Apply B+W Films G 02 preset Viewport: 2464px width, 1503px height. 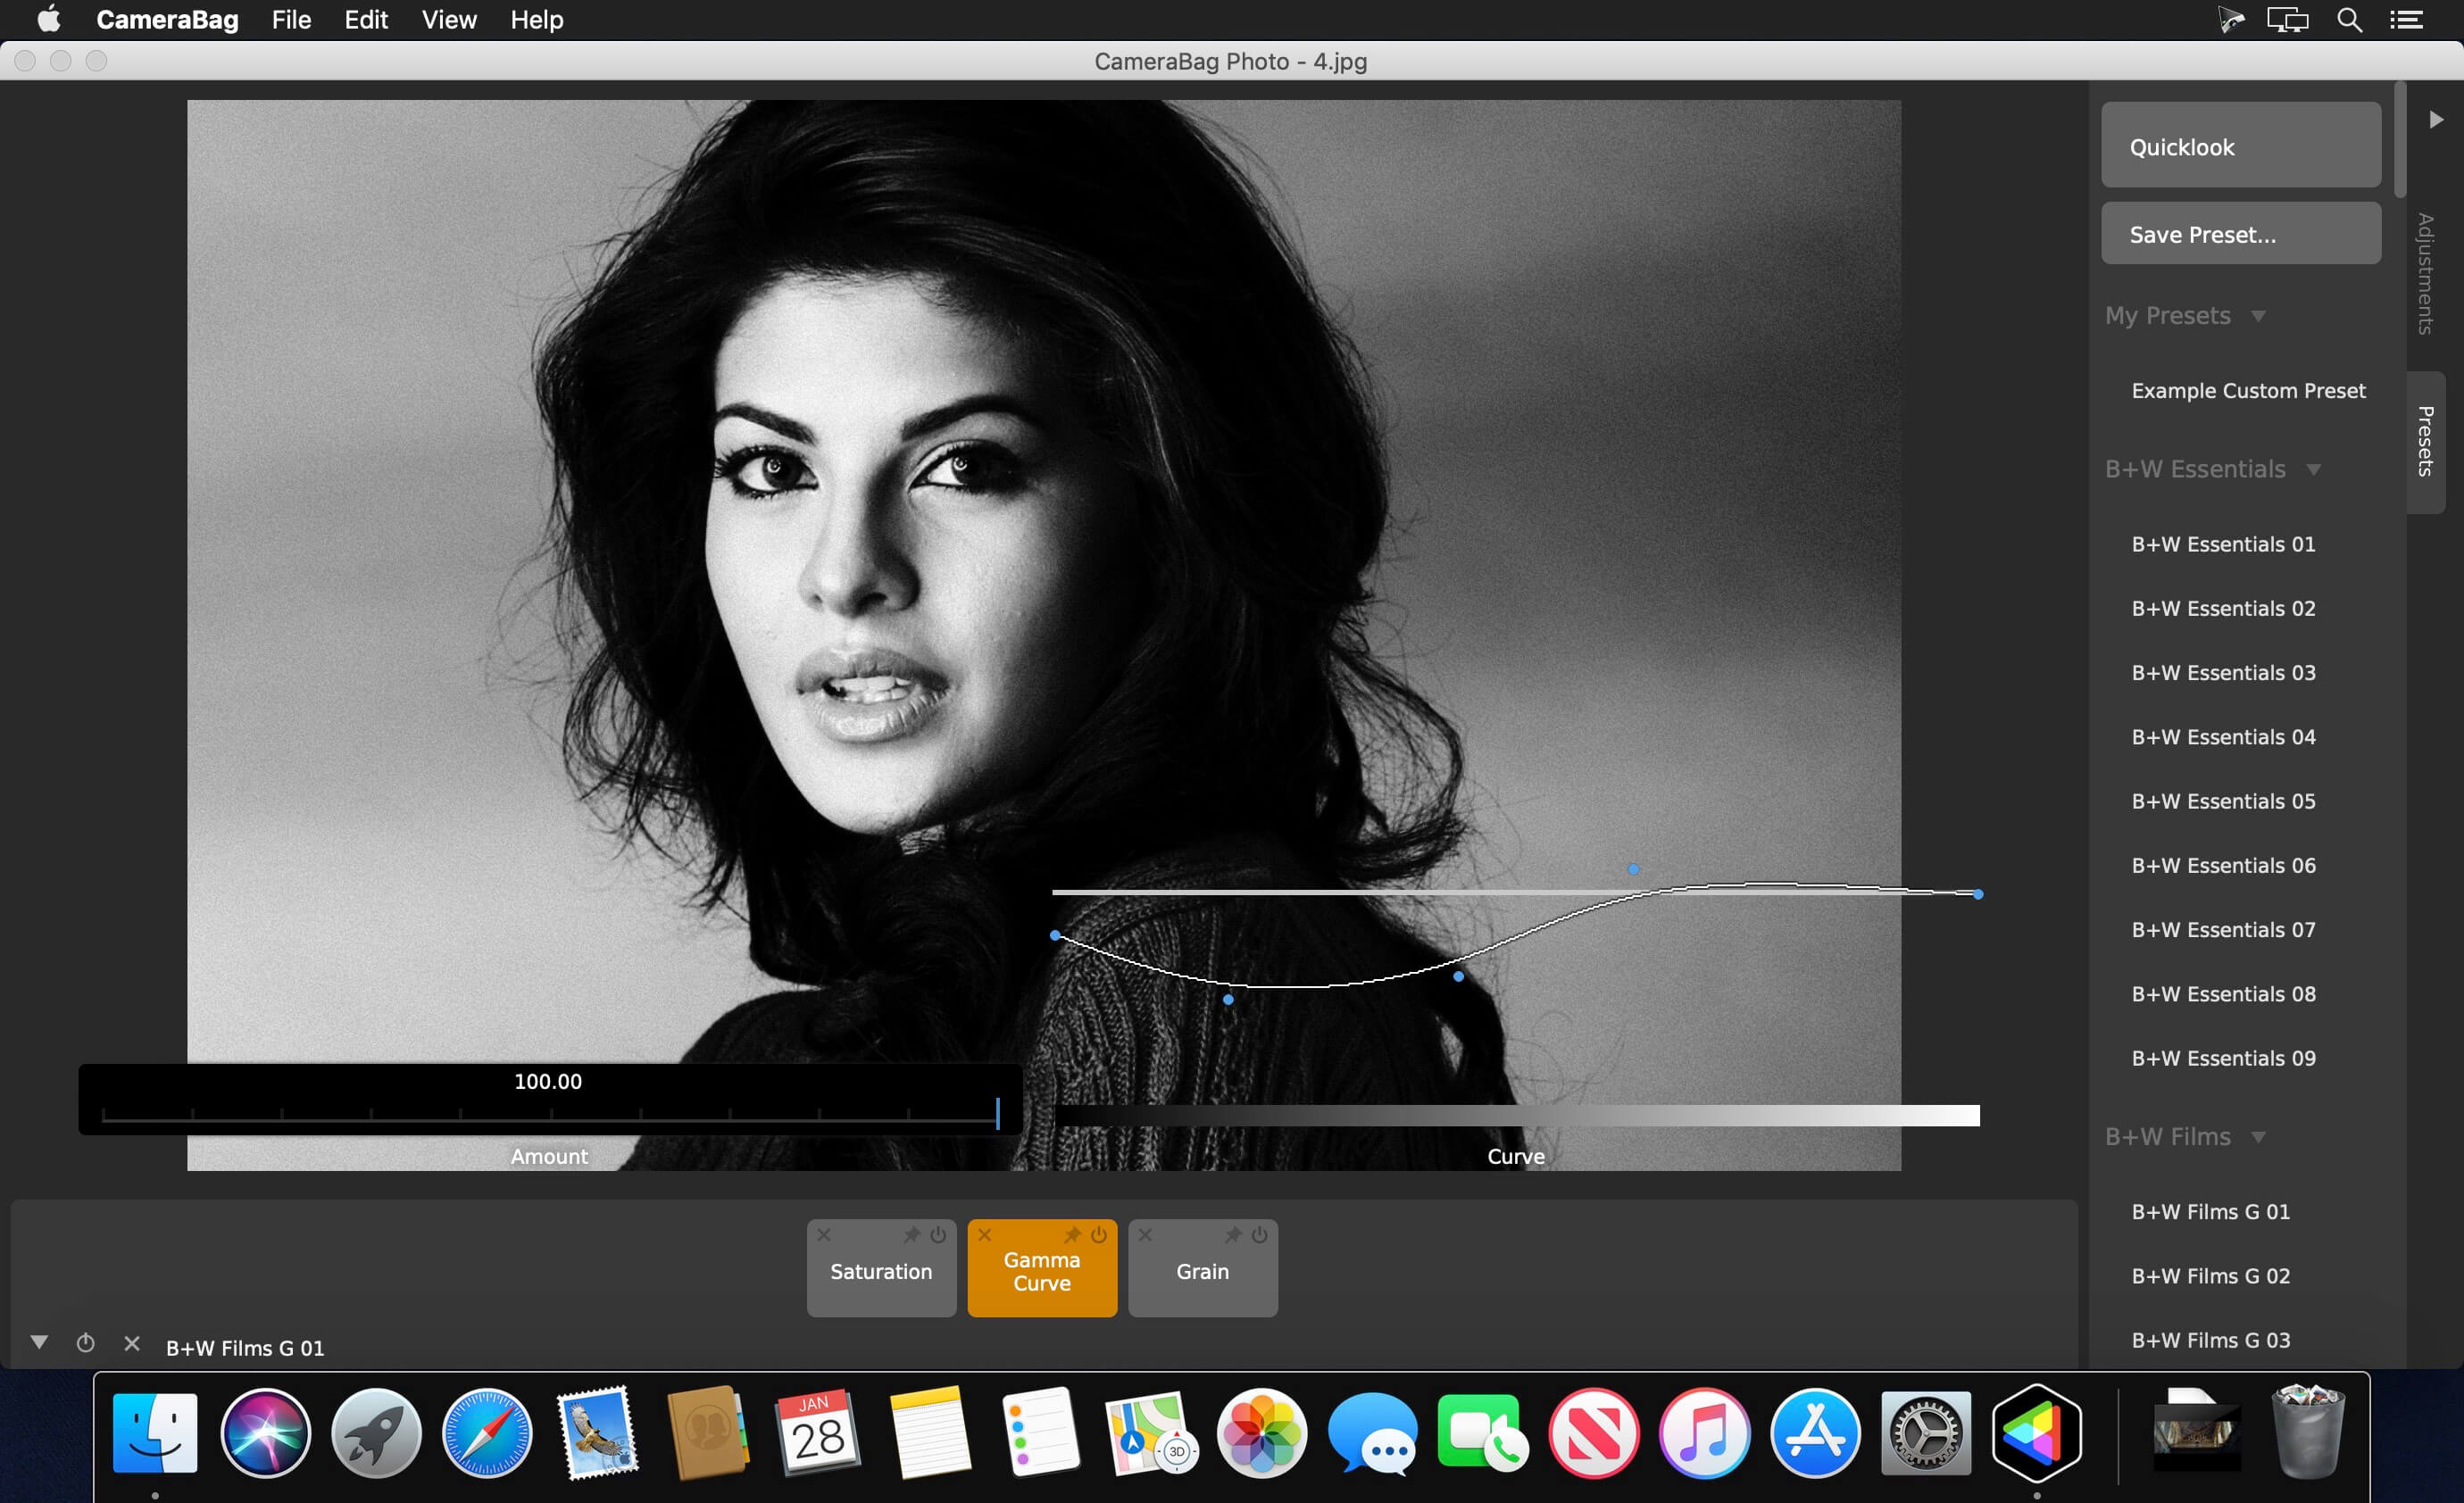(x=2210, y=1276)
